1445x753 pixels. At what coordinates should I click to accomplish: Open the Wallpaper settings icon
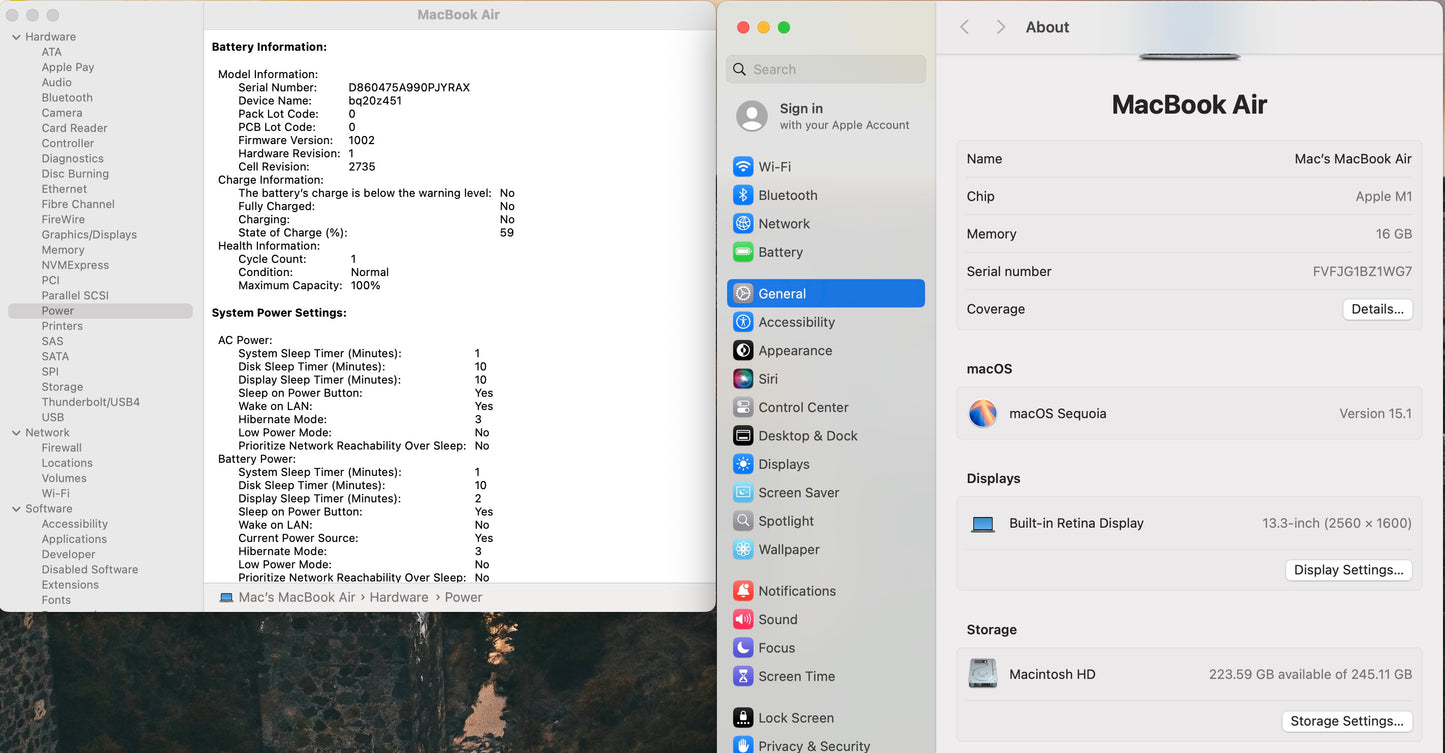pos(743,550)
